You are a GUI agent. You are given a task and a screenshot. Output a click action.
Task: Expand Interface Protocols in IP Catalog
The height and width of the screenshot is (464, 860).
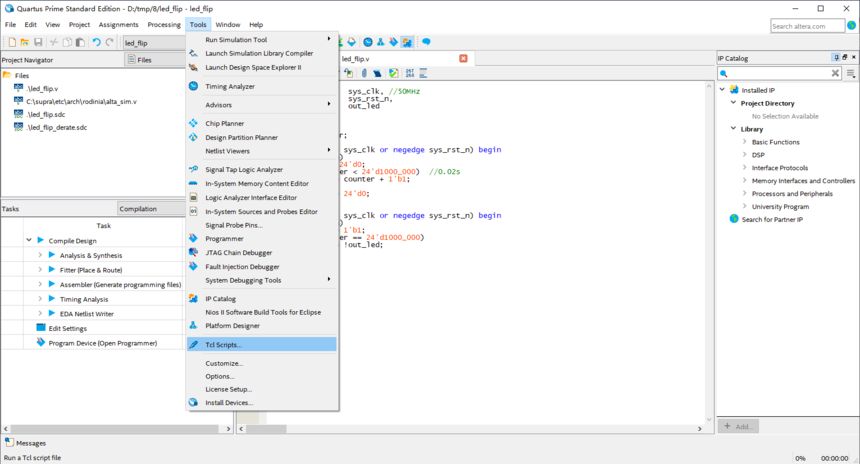[744, 167]
